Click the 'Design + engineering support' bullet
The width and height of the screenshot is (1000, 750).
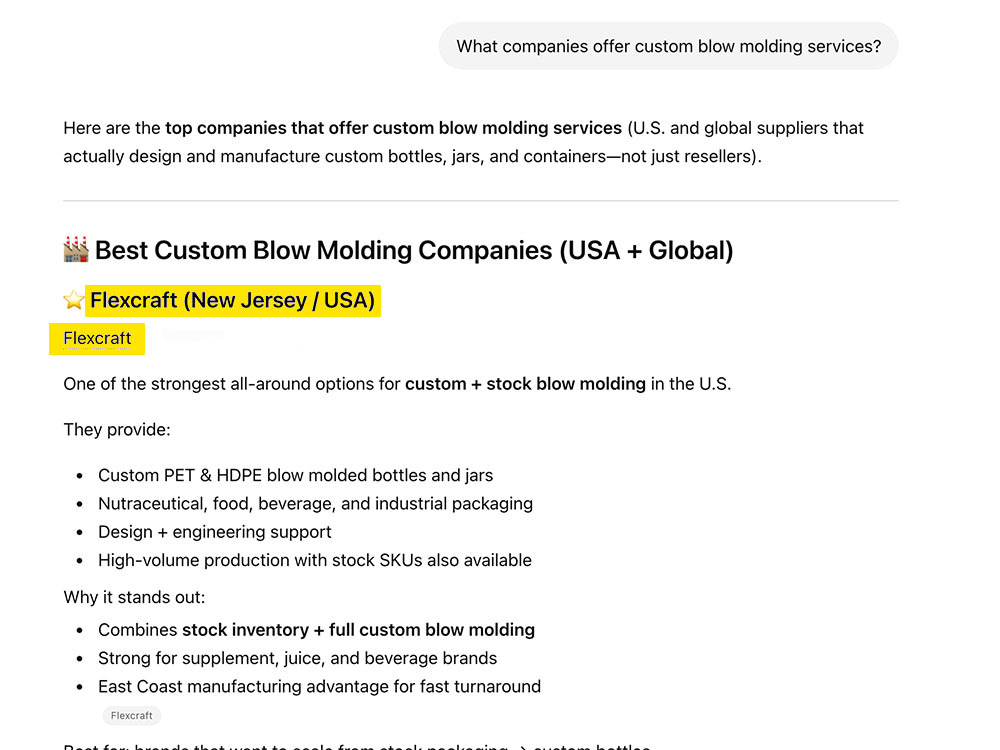click(214, 532)
